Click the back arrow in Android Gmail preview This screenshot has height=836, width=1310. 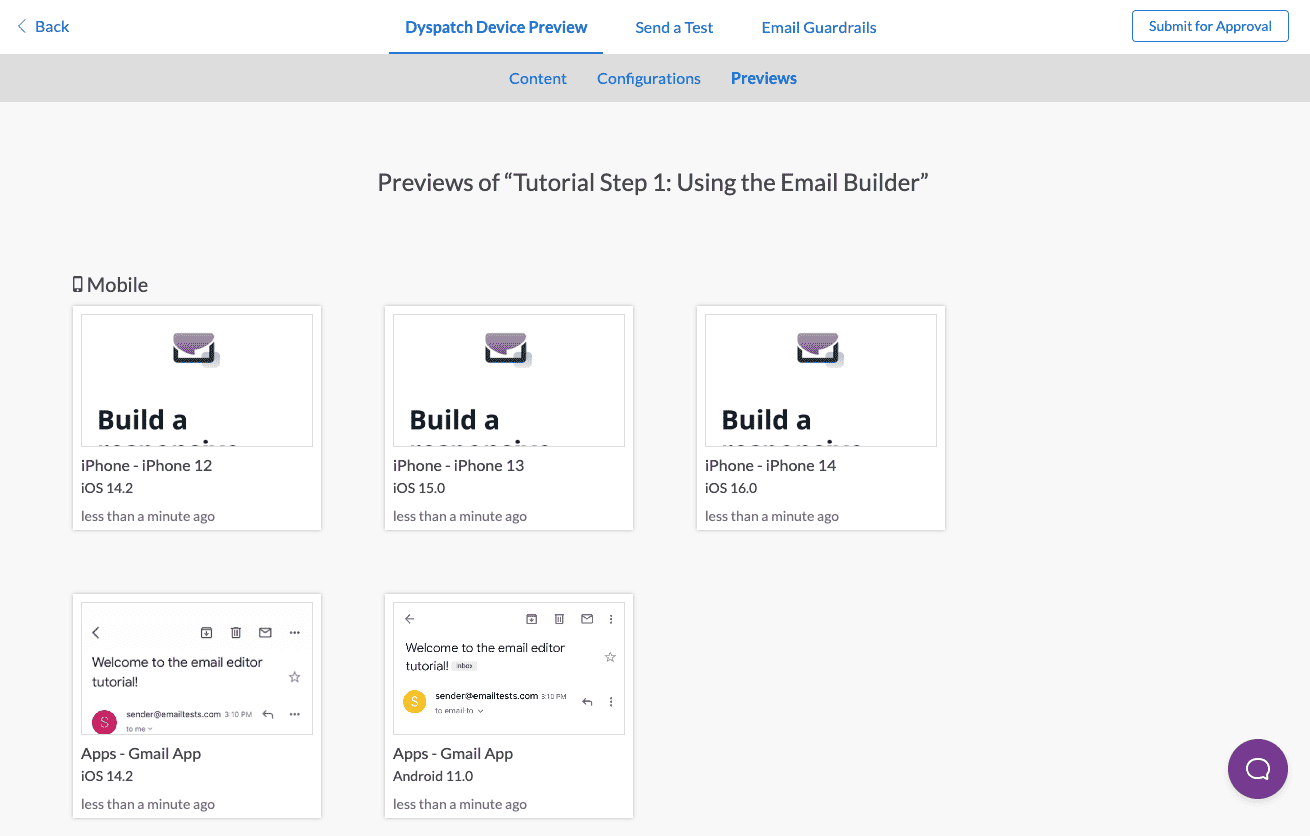pyautogui.click(x=410, y=619)
